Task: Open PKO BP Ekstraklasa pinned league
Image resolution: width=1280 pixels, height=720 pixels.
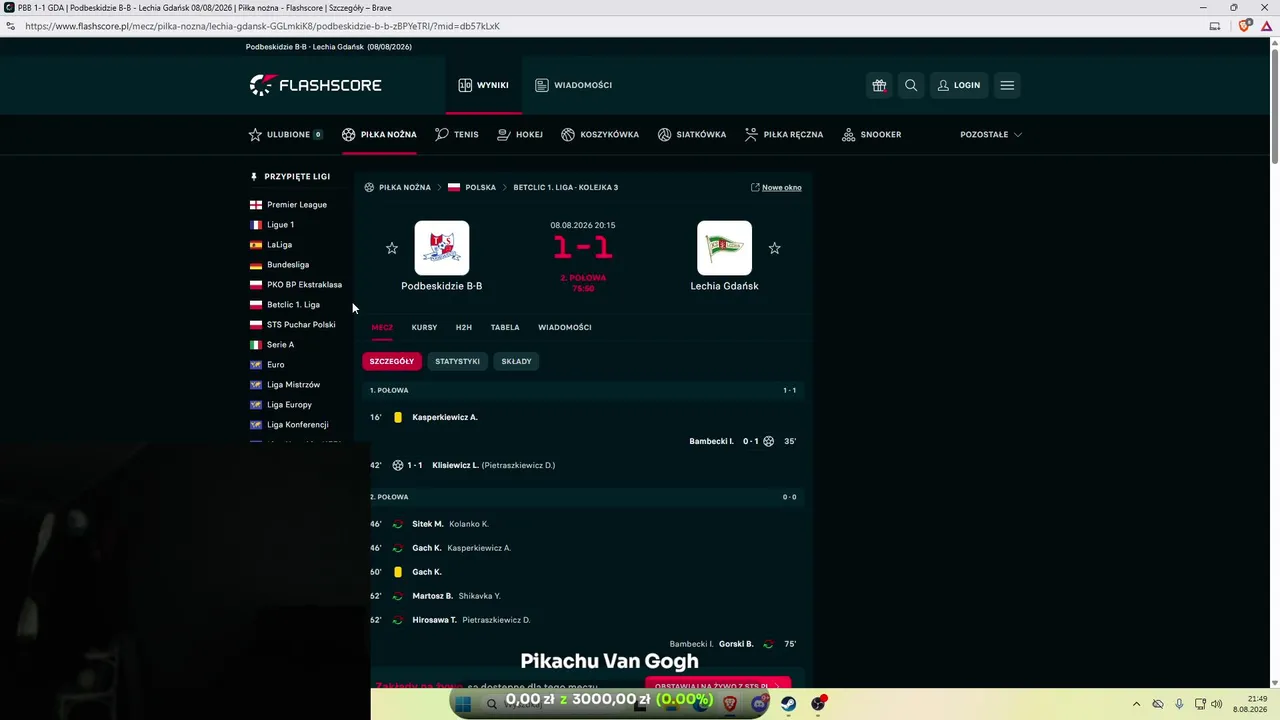Action: [295, 285]
